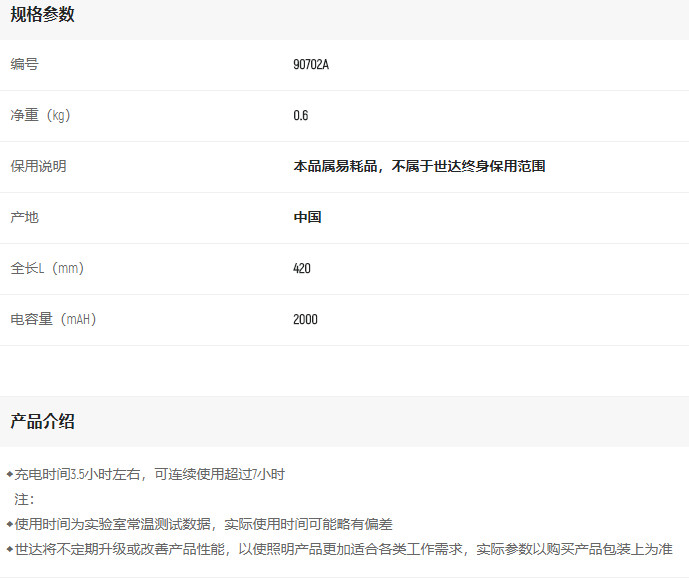
Task: Click the charging time 3.5小时 description line
Action: pyautogui.click(x=150, y=474)
